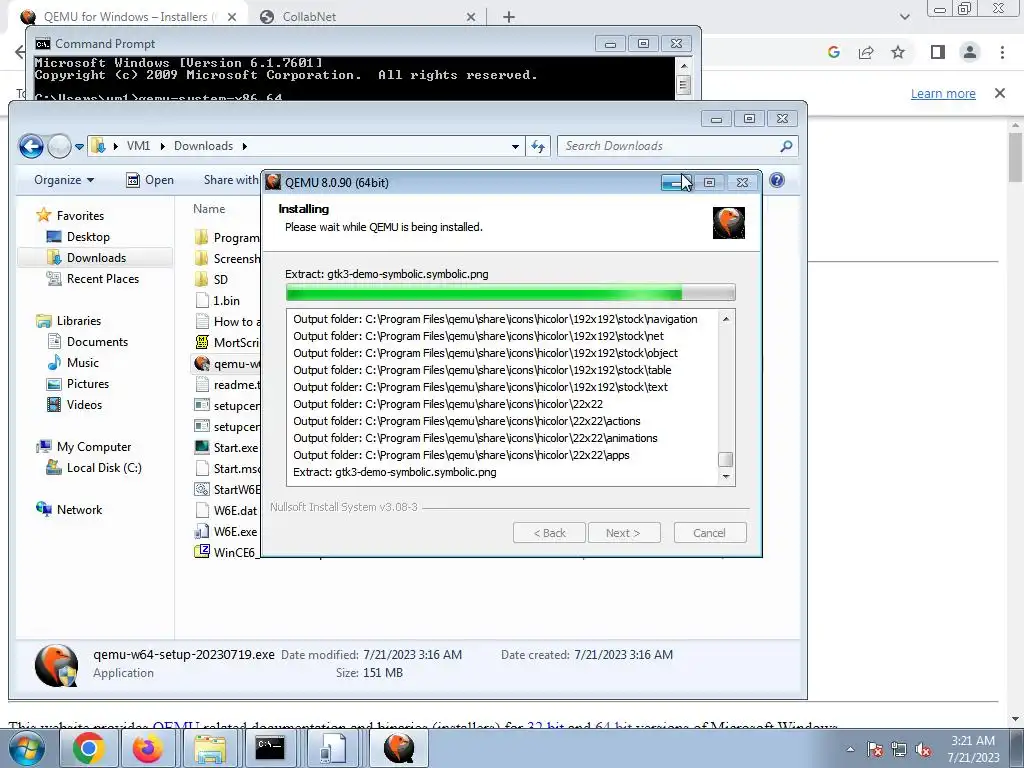1024x768 pixels.
Task: Switch to the QEMU for Windows tab
Action: coord(128,17)
